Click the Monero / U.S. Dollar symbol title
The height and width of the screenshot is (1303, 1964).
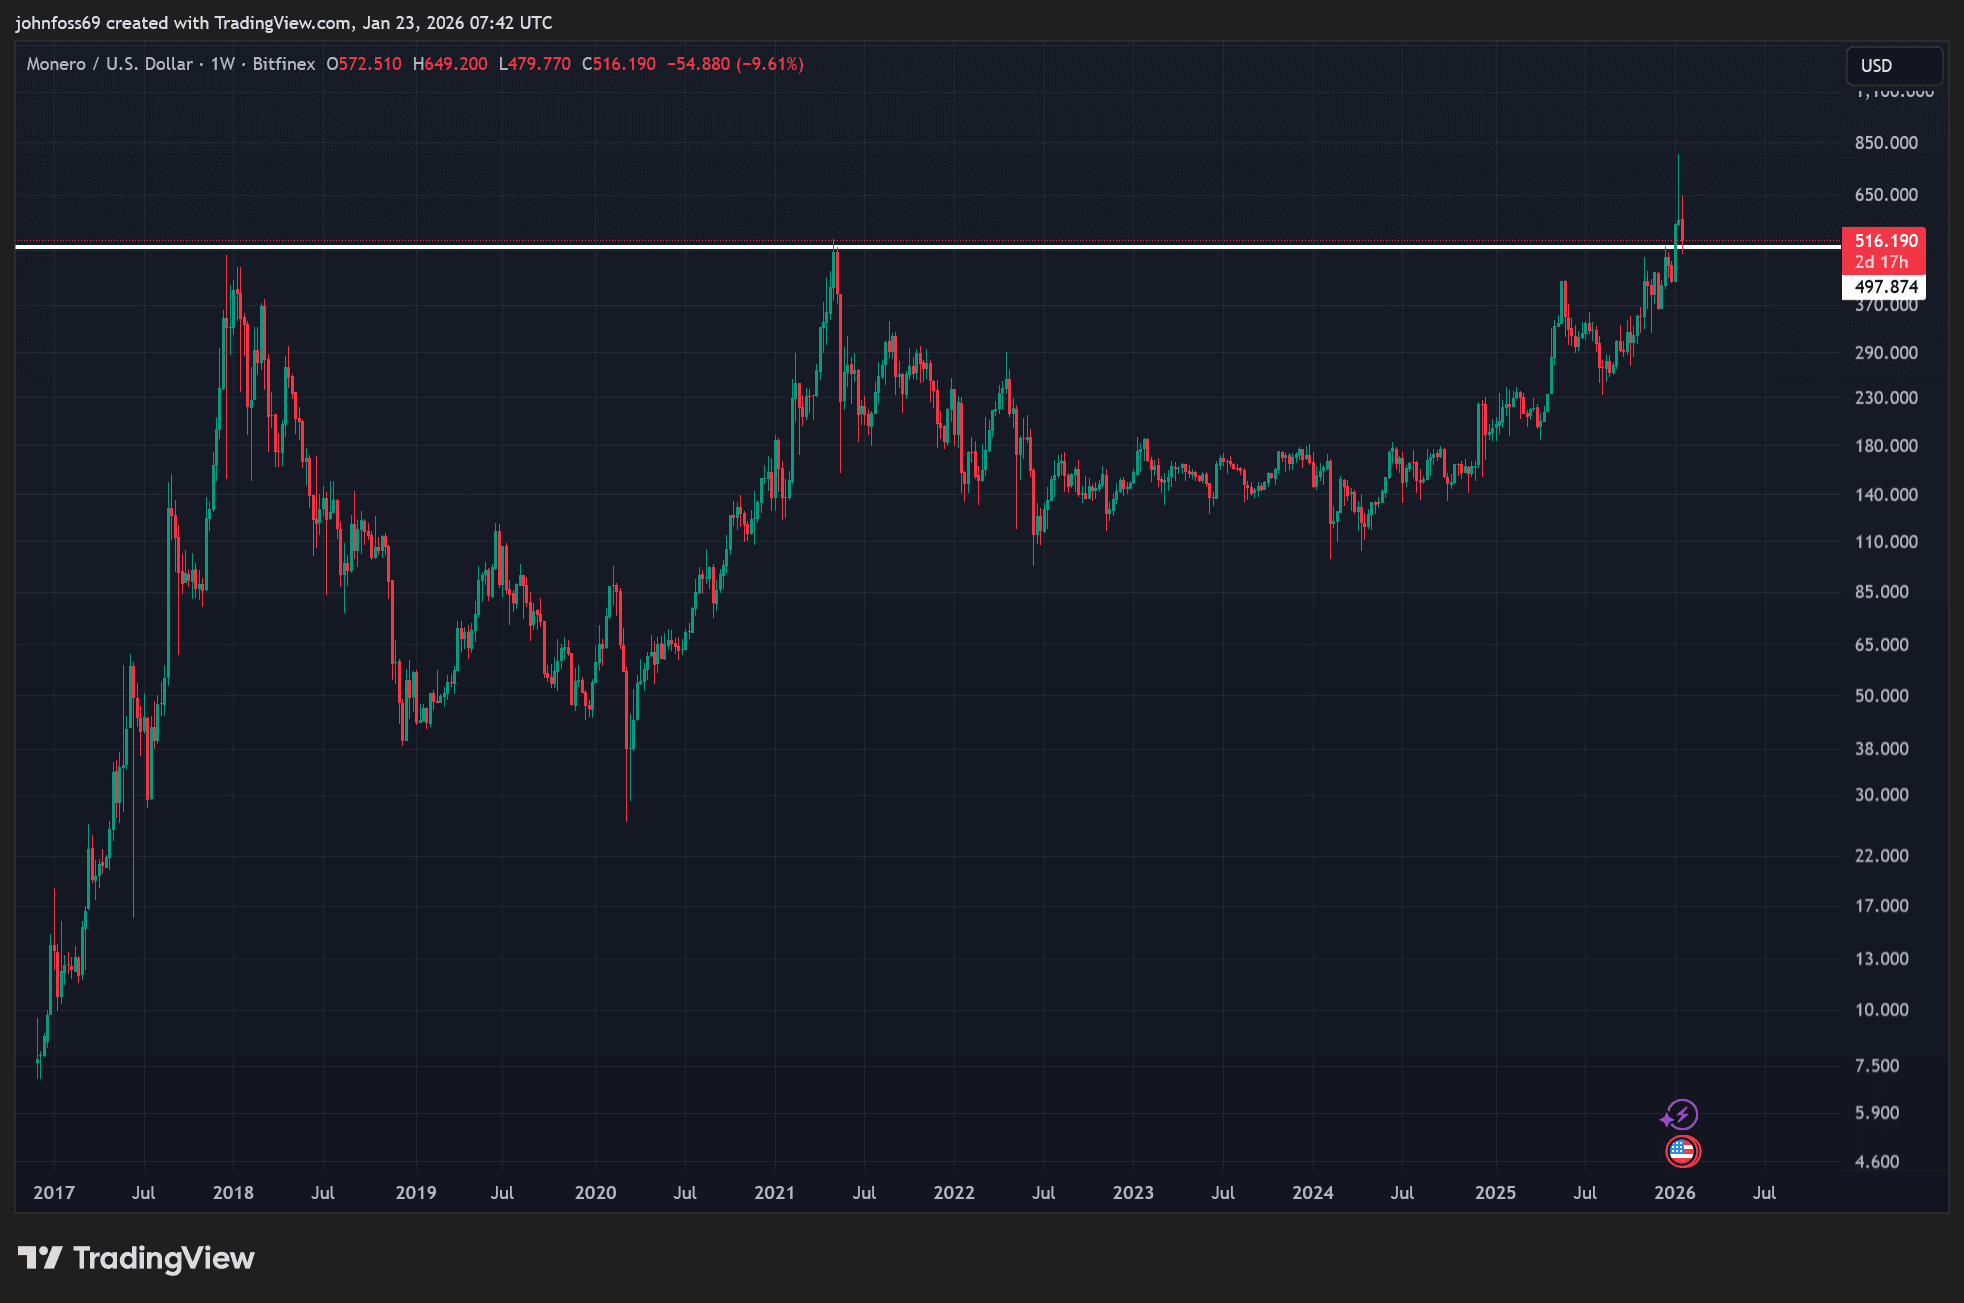coord(109,64)
